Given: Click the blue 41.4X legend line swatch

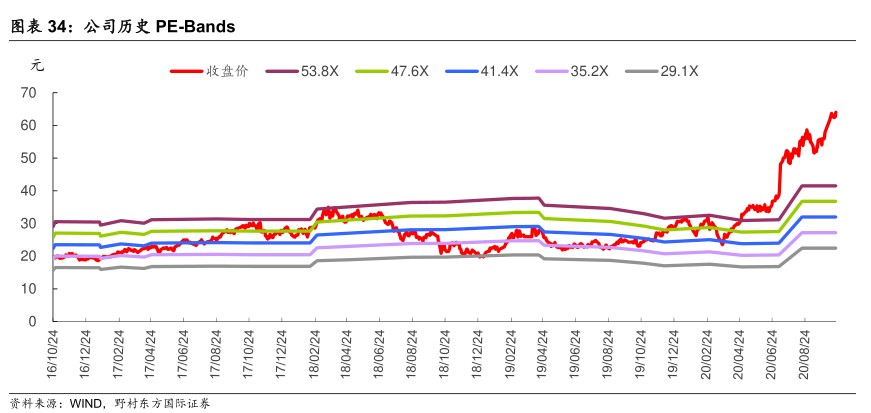Looking at the screenshot, I should tap(462, 71).
